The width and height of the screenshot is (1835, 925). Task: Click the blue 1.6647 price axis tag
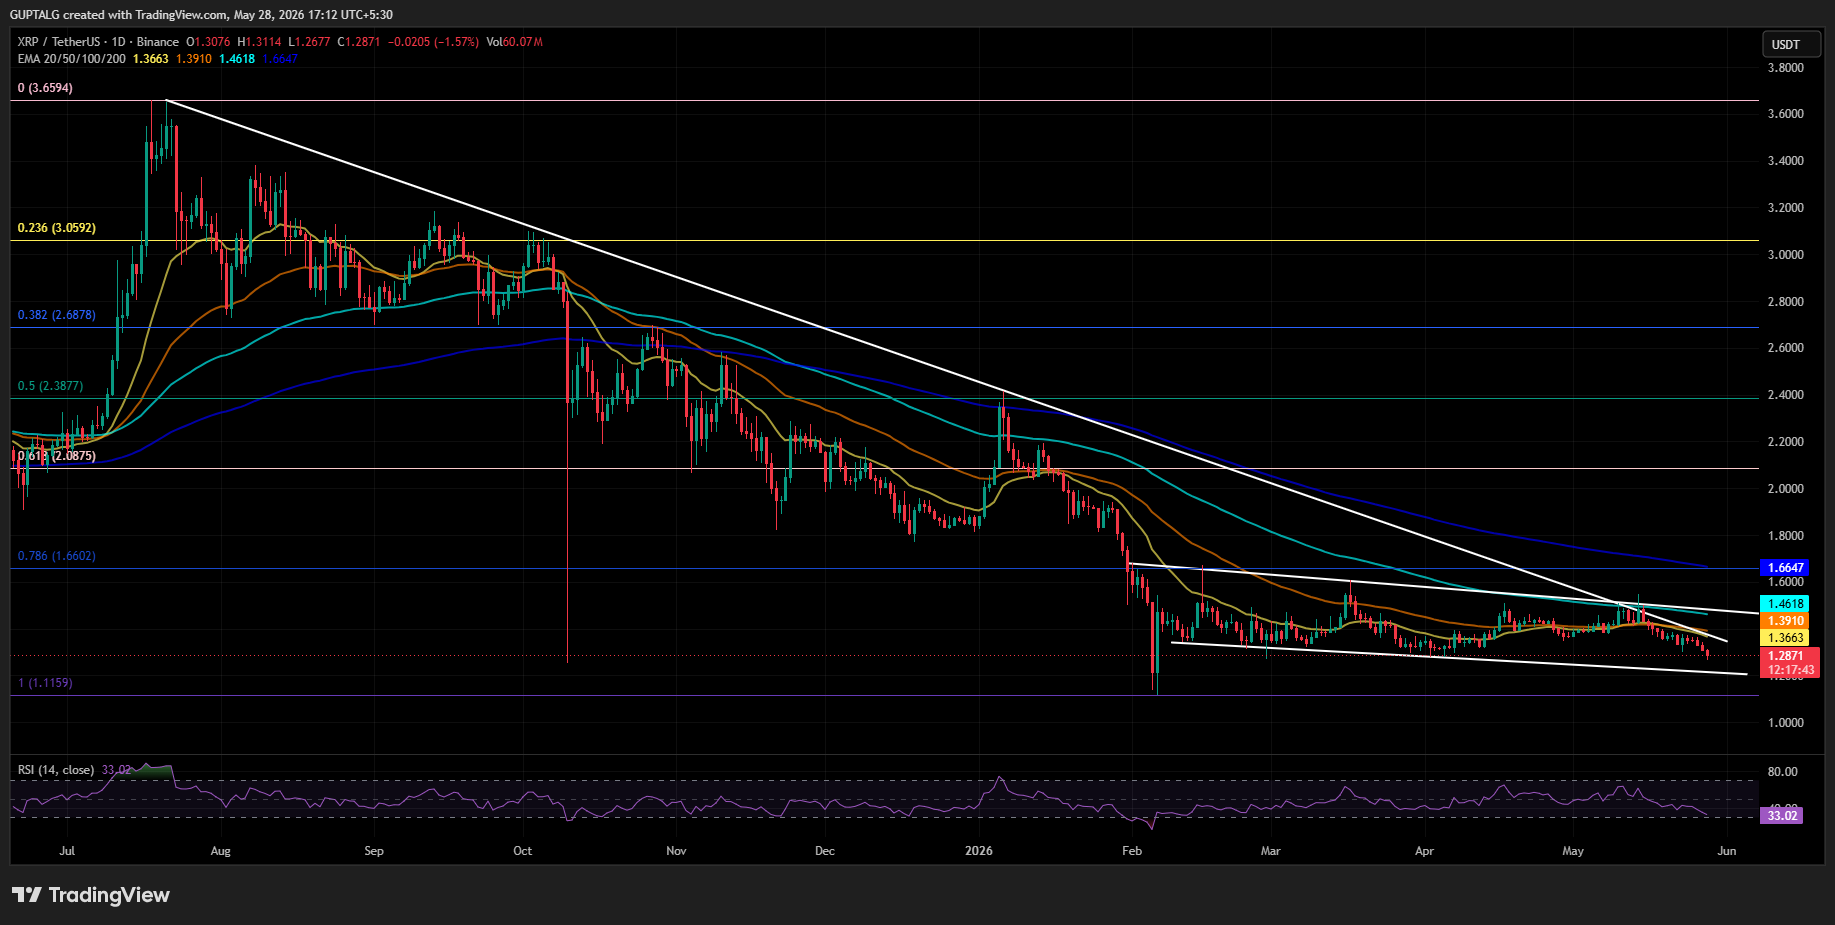coord(1785,568)
